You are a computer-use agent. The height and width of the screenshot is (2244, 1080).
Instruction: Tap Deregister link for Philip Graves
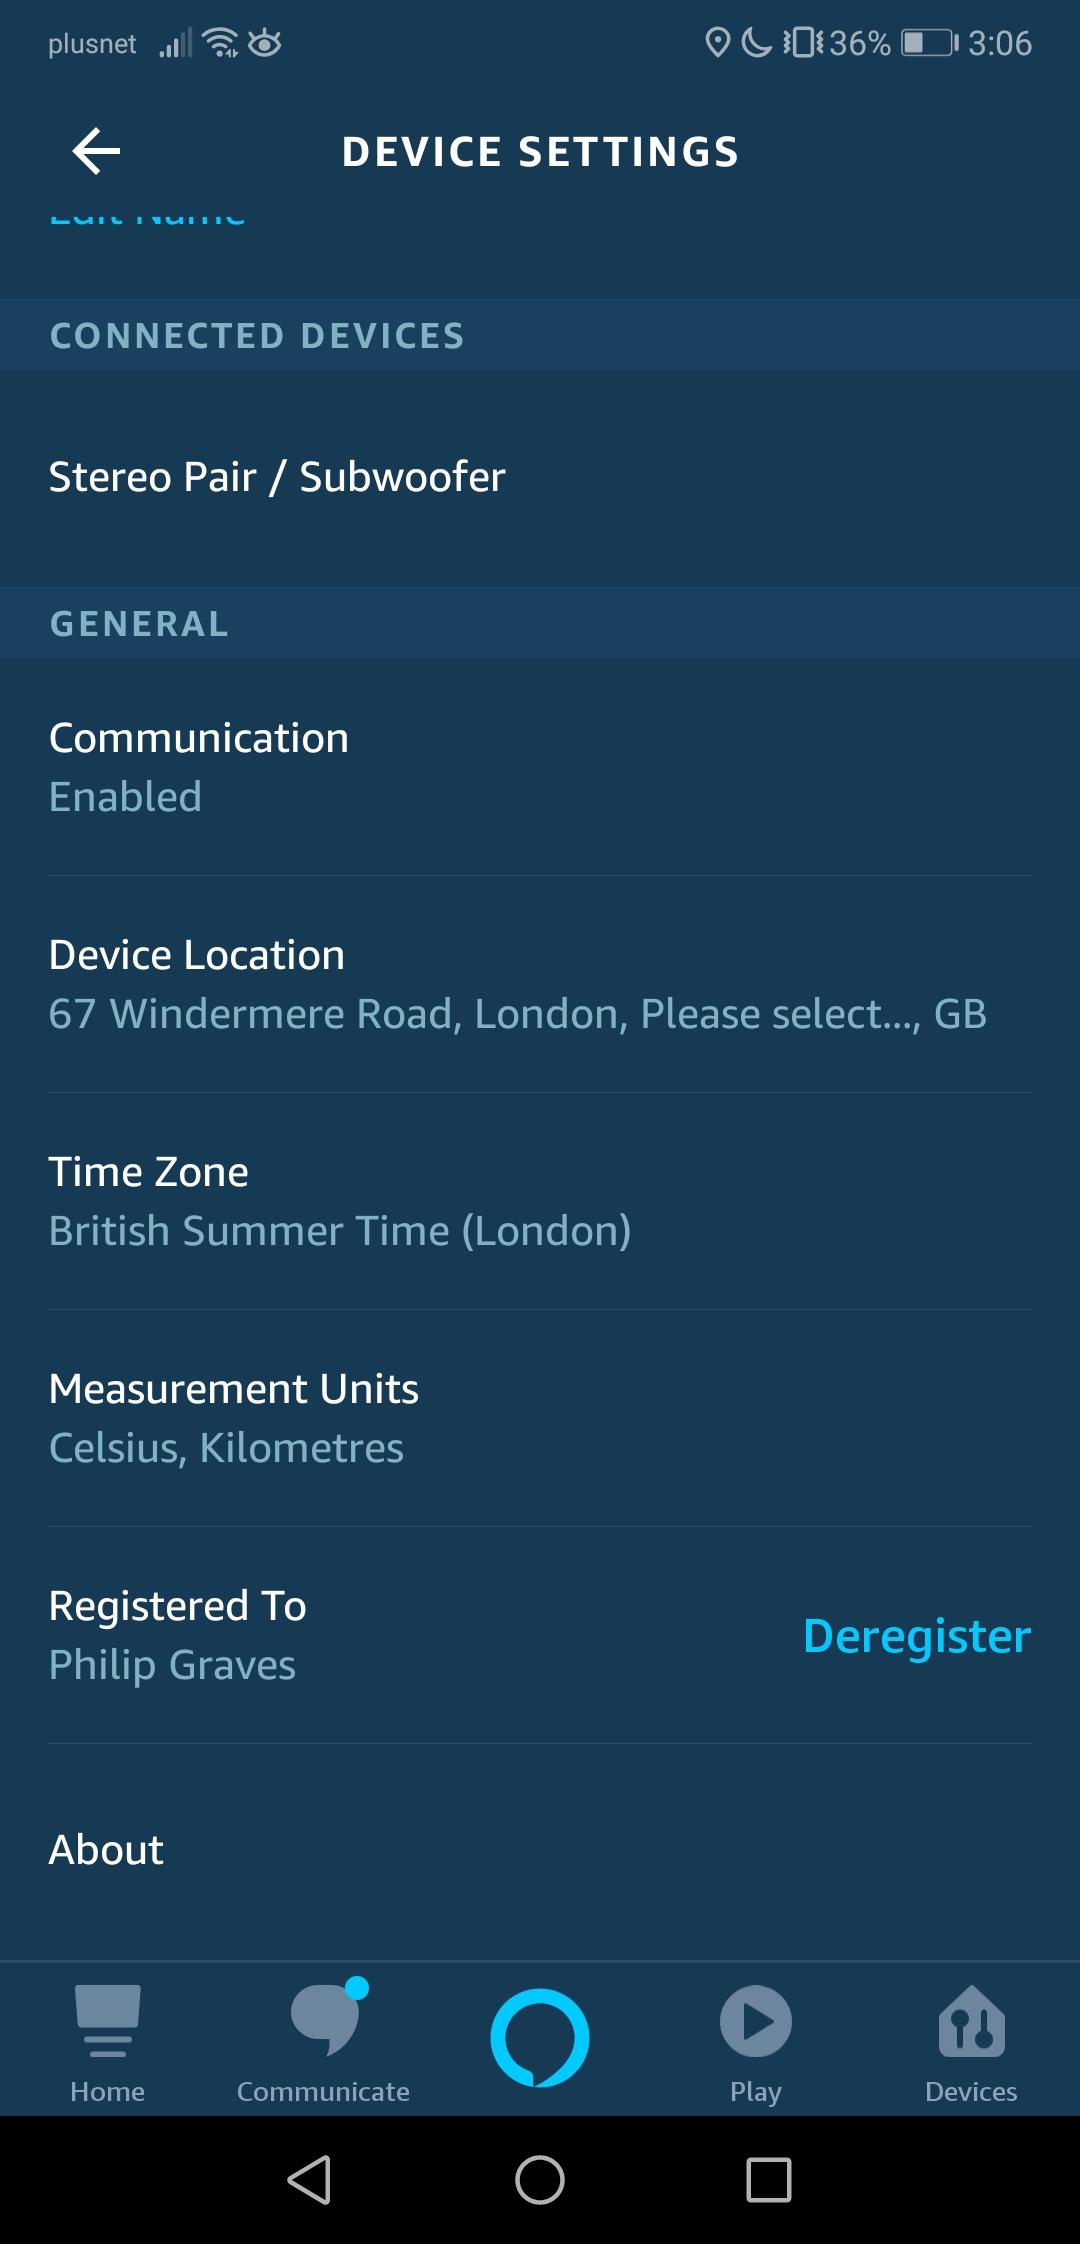916,1636
